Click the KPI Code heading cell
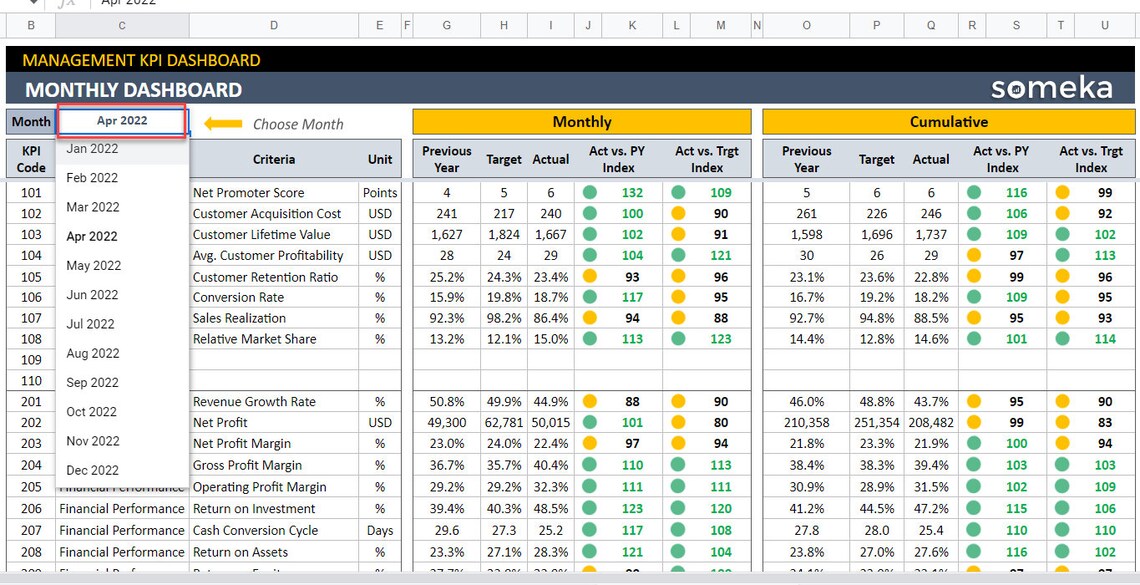The width and height of the screenshot is (1140, 585). [31, 159]
